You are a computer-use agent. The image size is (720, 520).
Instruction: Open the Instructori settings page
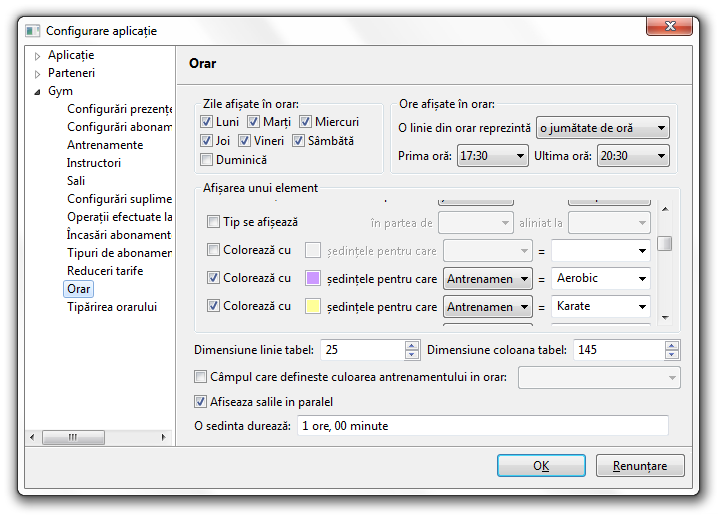[94, 163]
